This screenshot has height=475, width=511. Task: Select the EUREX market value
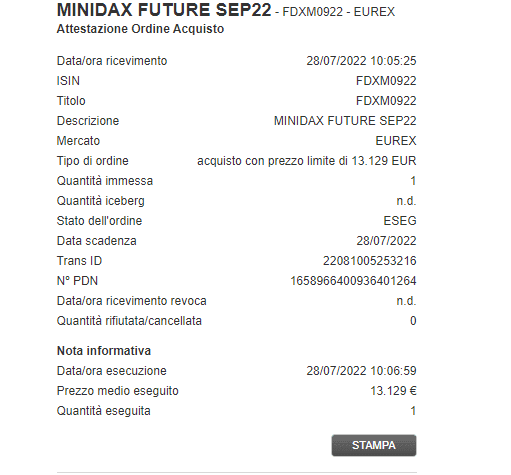click(x=396, y=141)
